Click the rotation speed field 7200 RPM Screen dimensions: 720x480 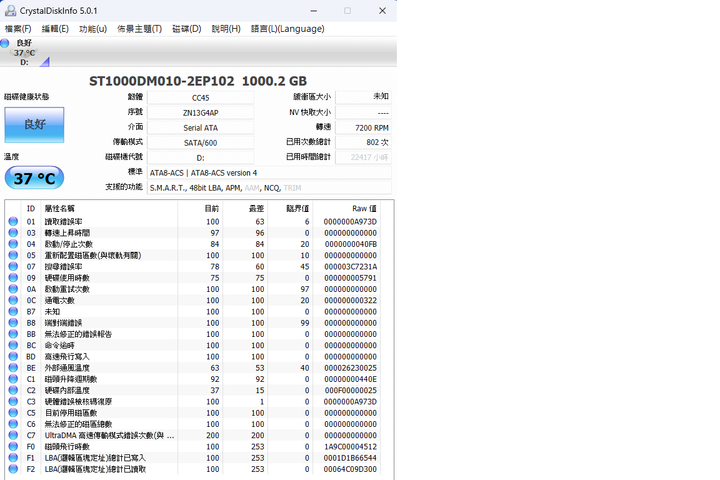364,128
